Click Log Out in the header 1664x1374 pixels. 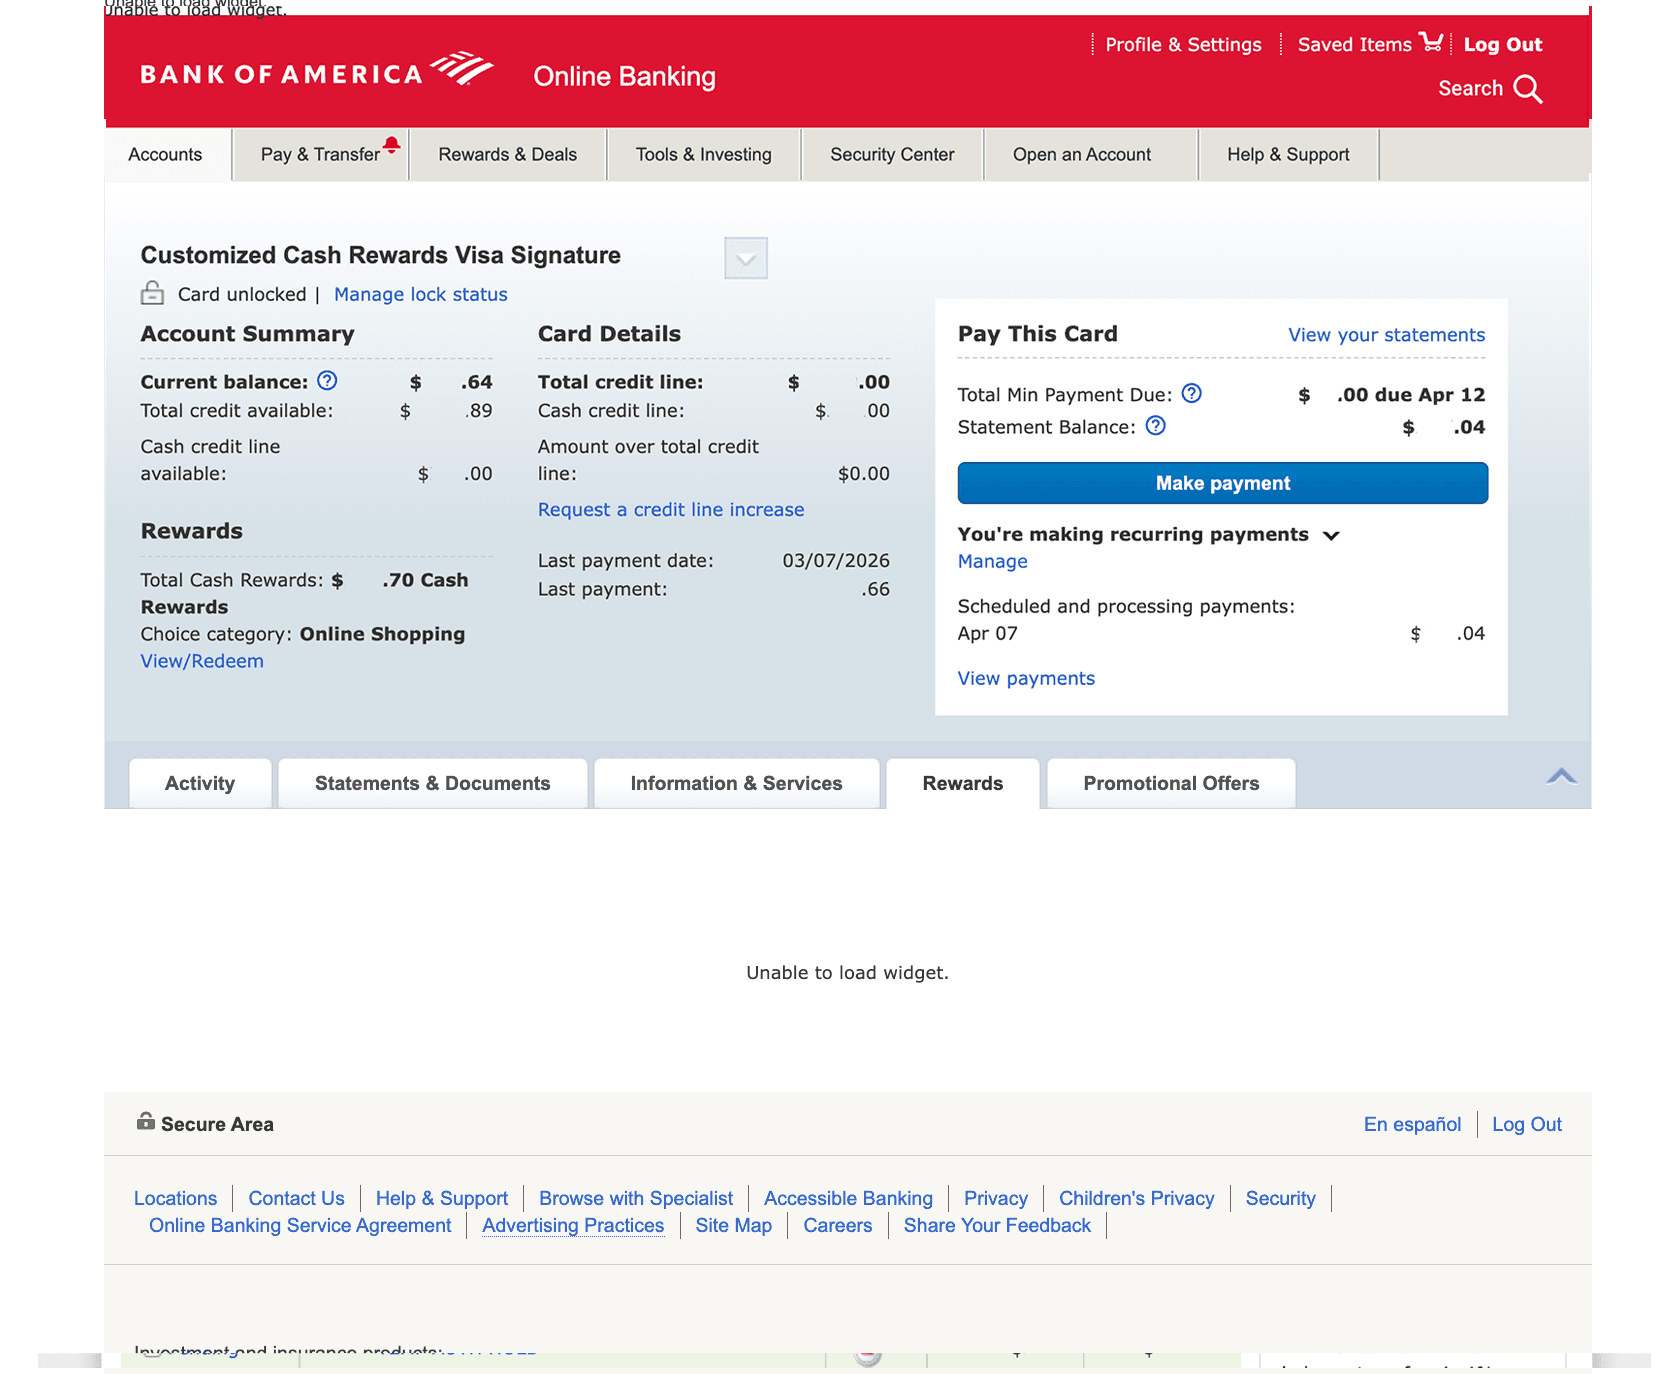[1502, 44]
